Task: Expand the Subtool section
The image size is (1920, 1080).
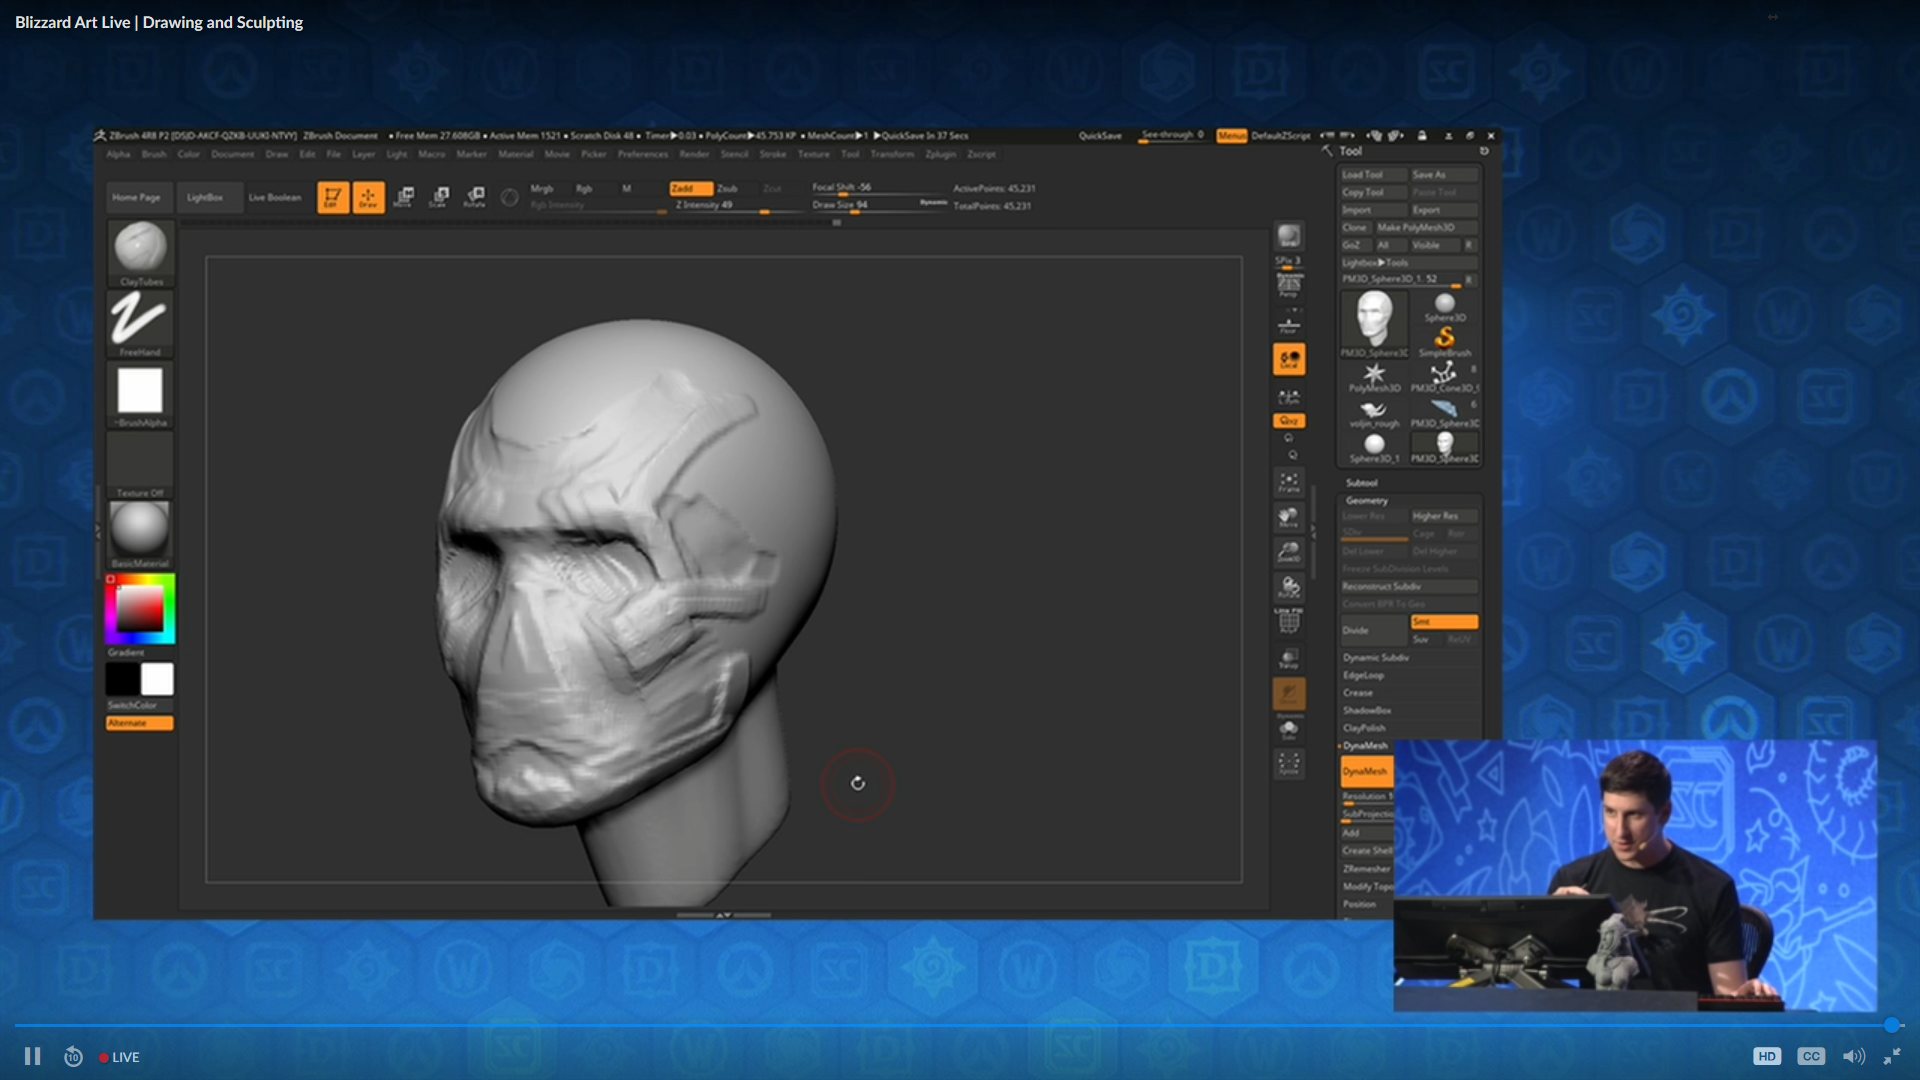Action: coord(1361,483)
